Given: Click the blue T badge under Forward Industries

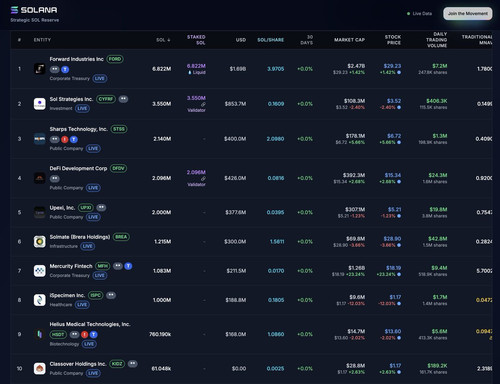Looking at the screenshot, I should 65,69.
